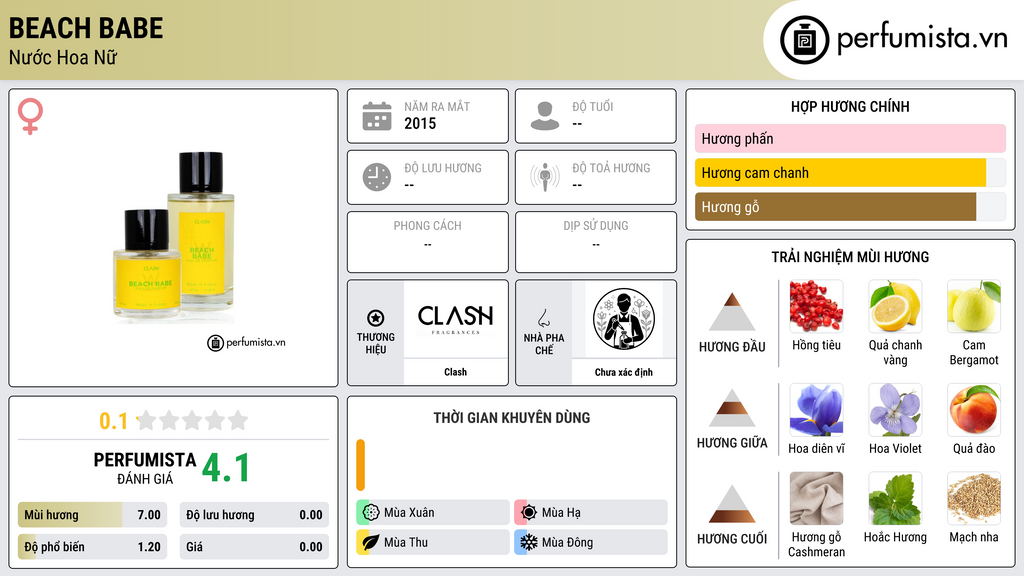Click the Nước Hoa Nữ subtitle
Image resolution: width=1024 pixels, height=576 pixels.
coord(63,57)
